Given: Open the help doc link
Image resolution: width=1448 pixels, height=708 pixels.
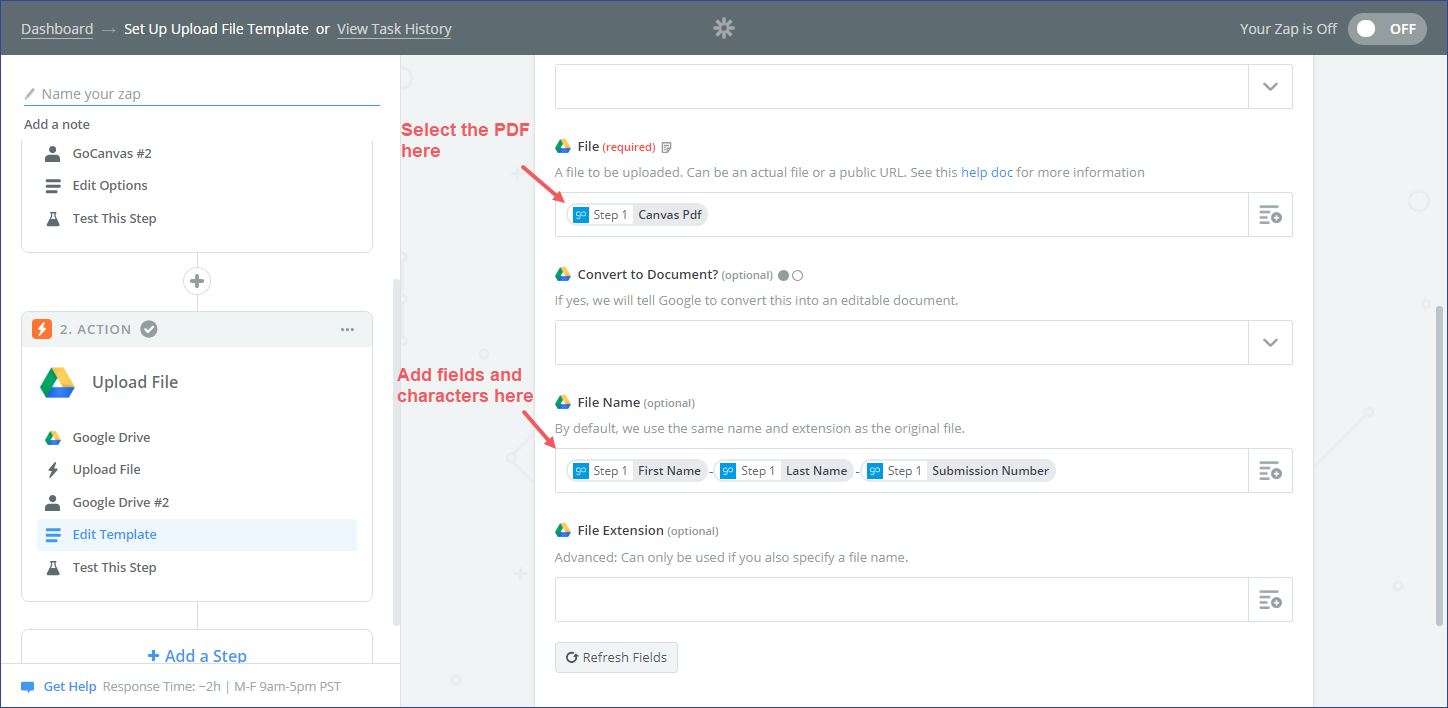Looking at the screenshot, I should tap(987, 172).
